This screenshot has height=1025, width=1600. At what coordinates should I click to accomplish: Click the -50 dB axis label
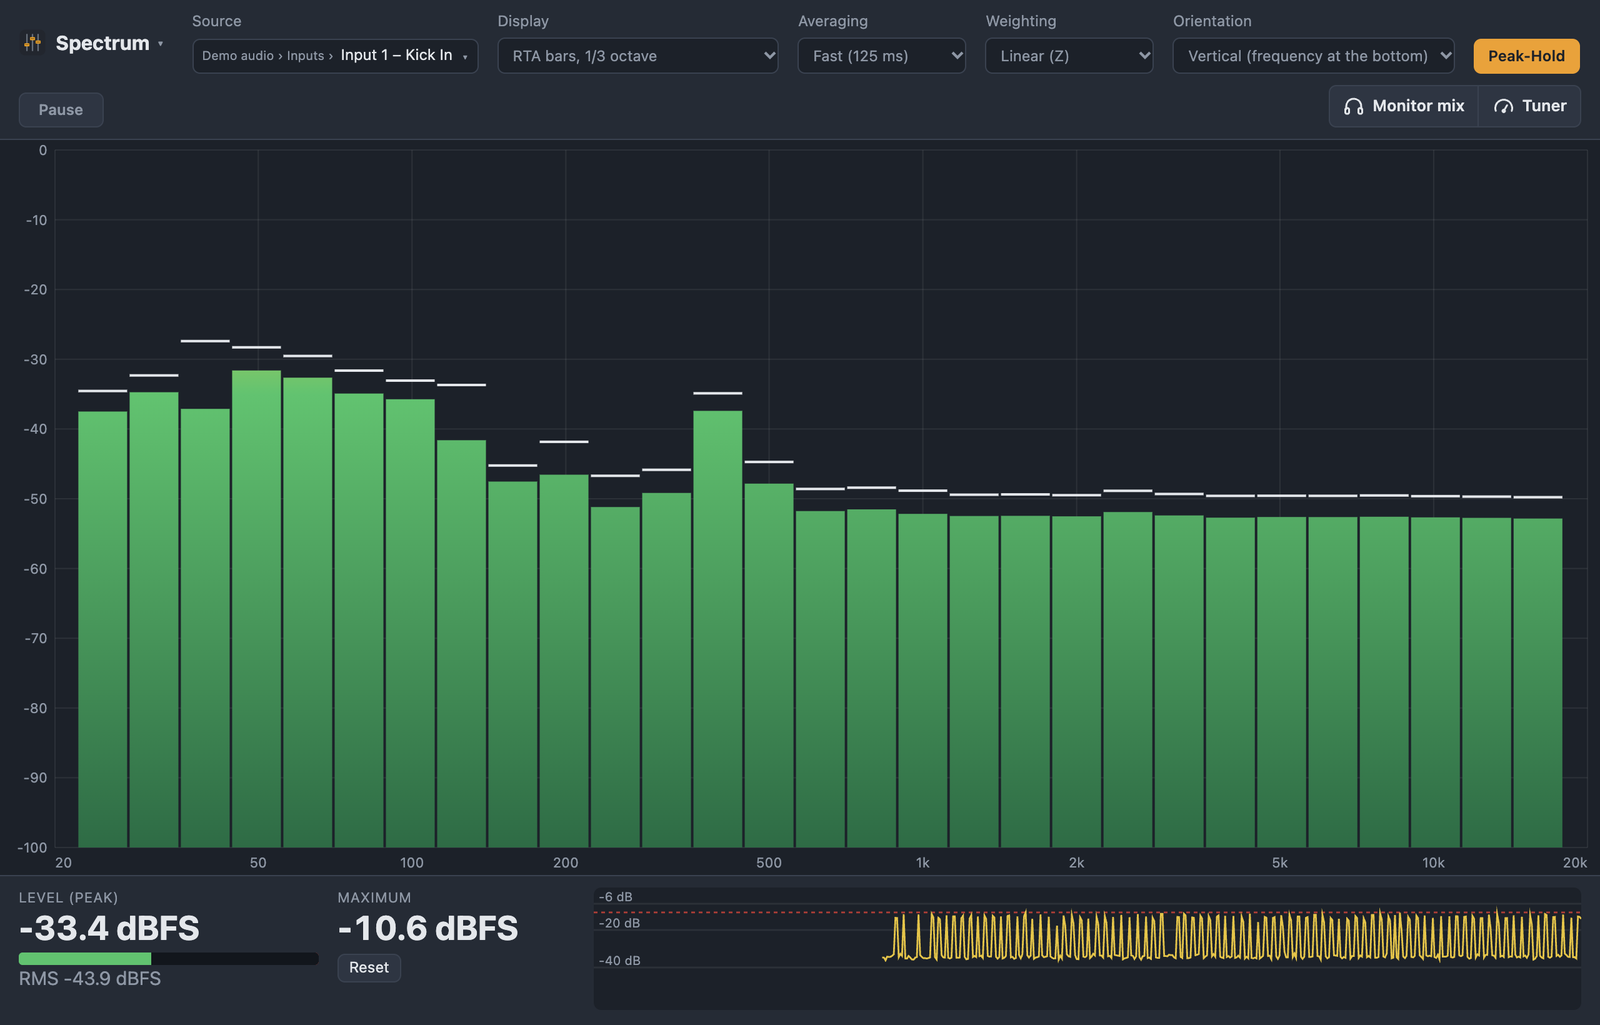click(35, 499)
